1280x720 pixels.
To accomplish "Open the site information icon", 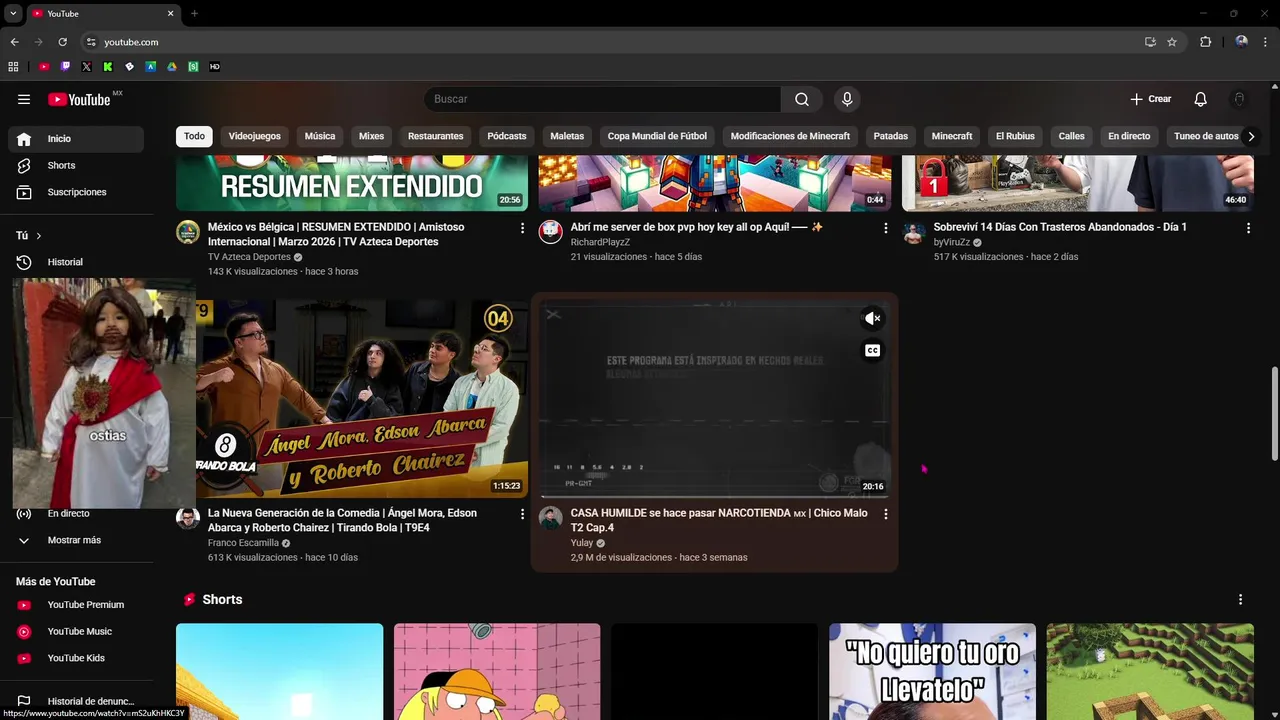I will (x=91, y=42).
